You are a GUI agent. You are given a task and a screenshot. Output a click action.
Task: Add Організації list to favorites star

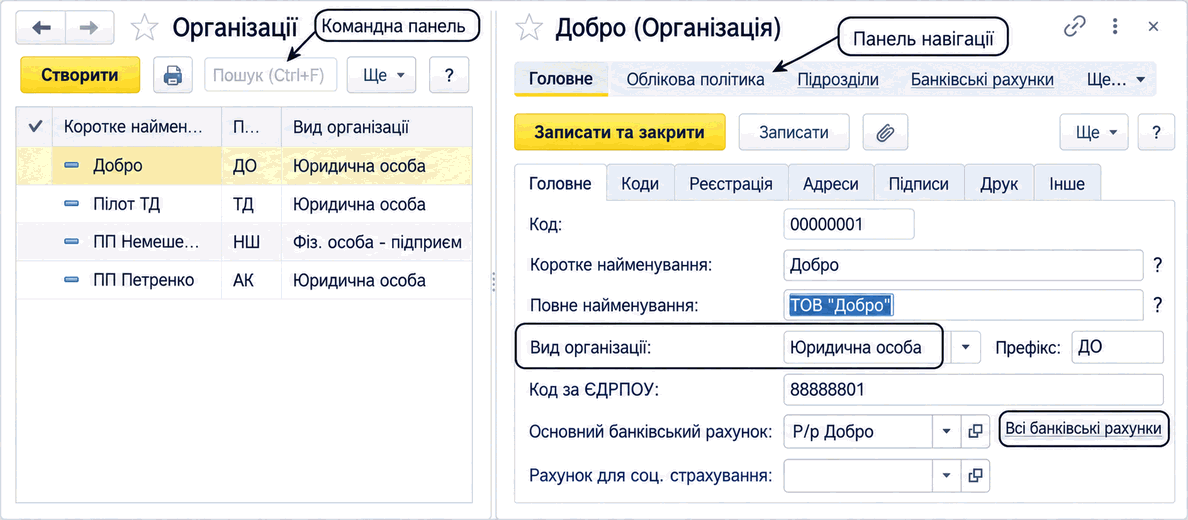coord(144,28)
